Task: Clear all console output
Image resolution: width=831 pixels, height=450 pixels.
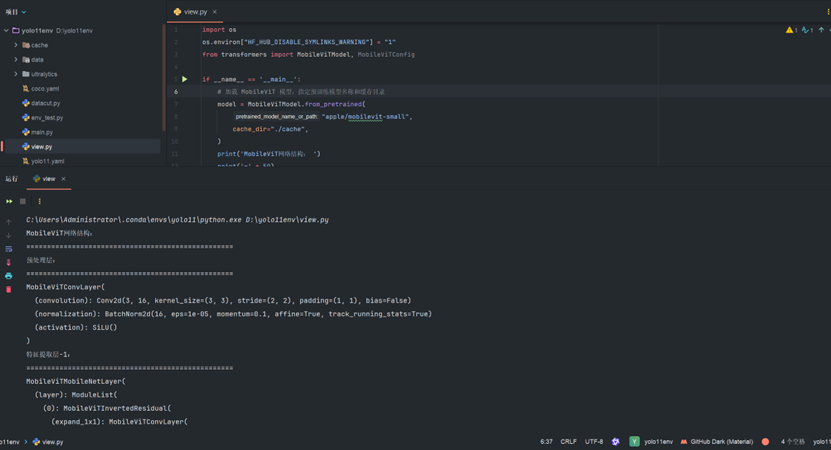Action: [x=8, y=289]
